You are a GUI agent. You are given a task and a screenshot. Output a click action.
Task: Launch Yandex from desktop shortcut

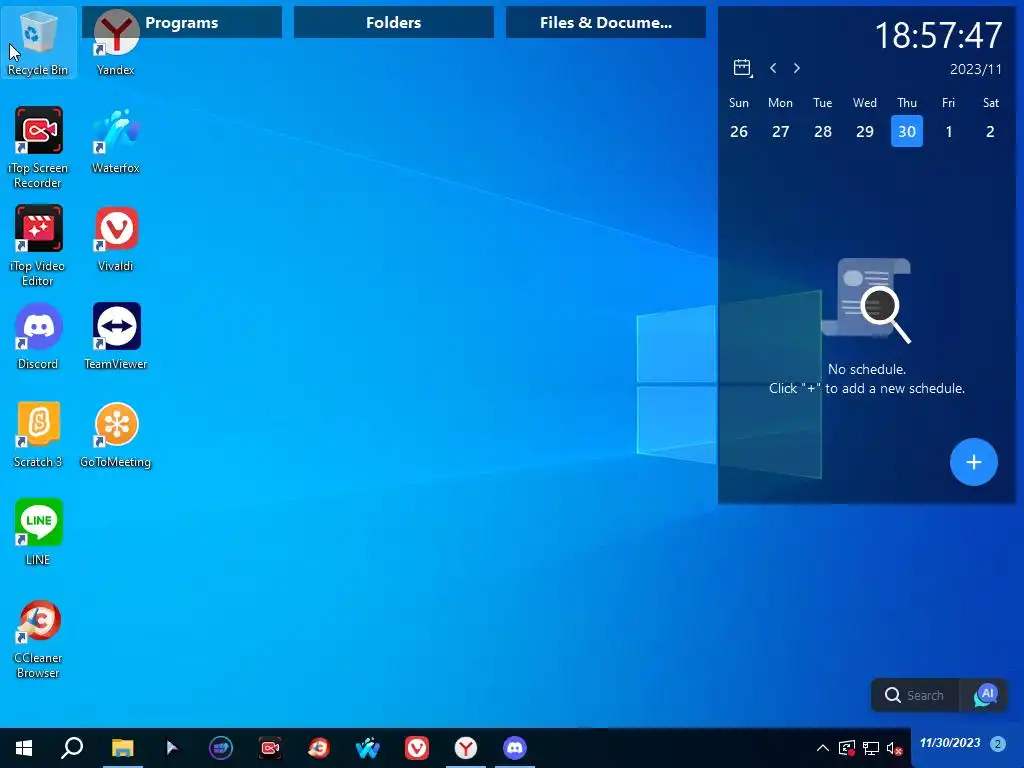tap(116, 42)
